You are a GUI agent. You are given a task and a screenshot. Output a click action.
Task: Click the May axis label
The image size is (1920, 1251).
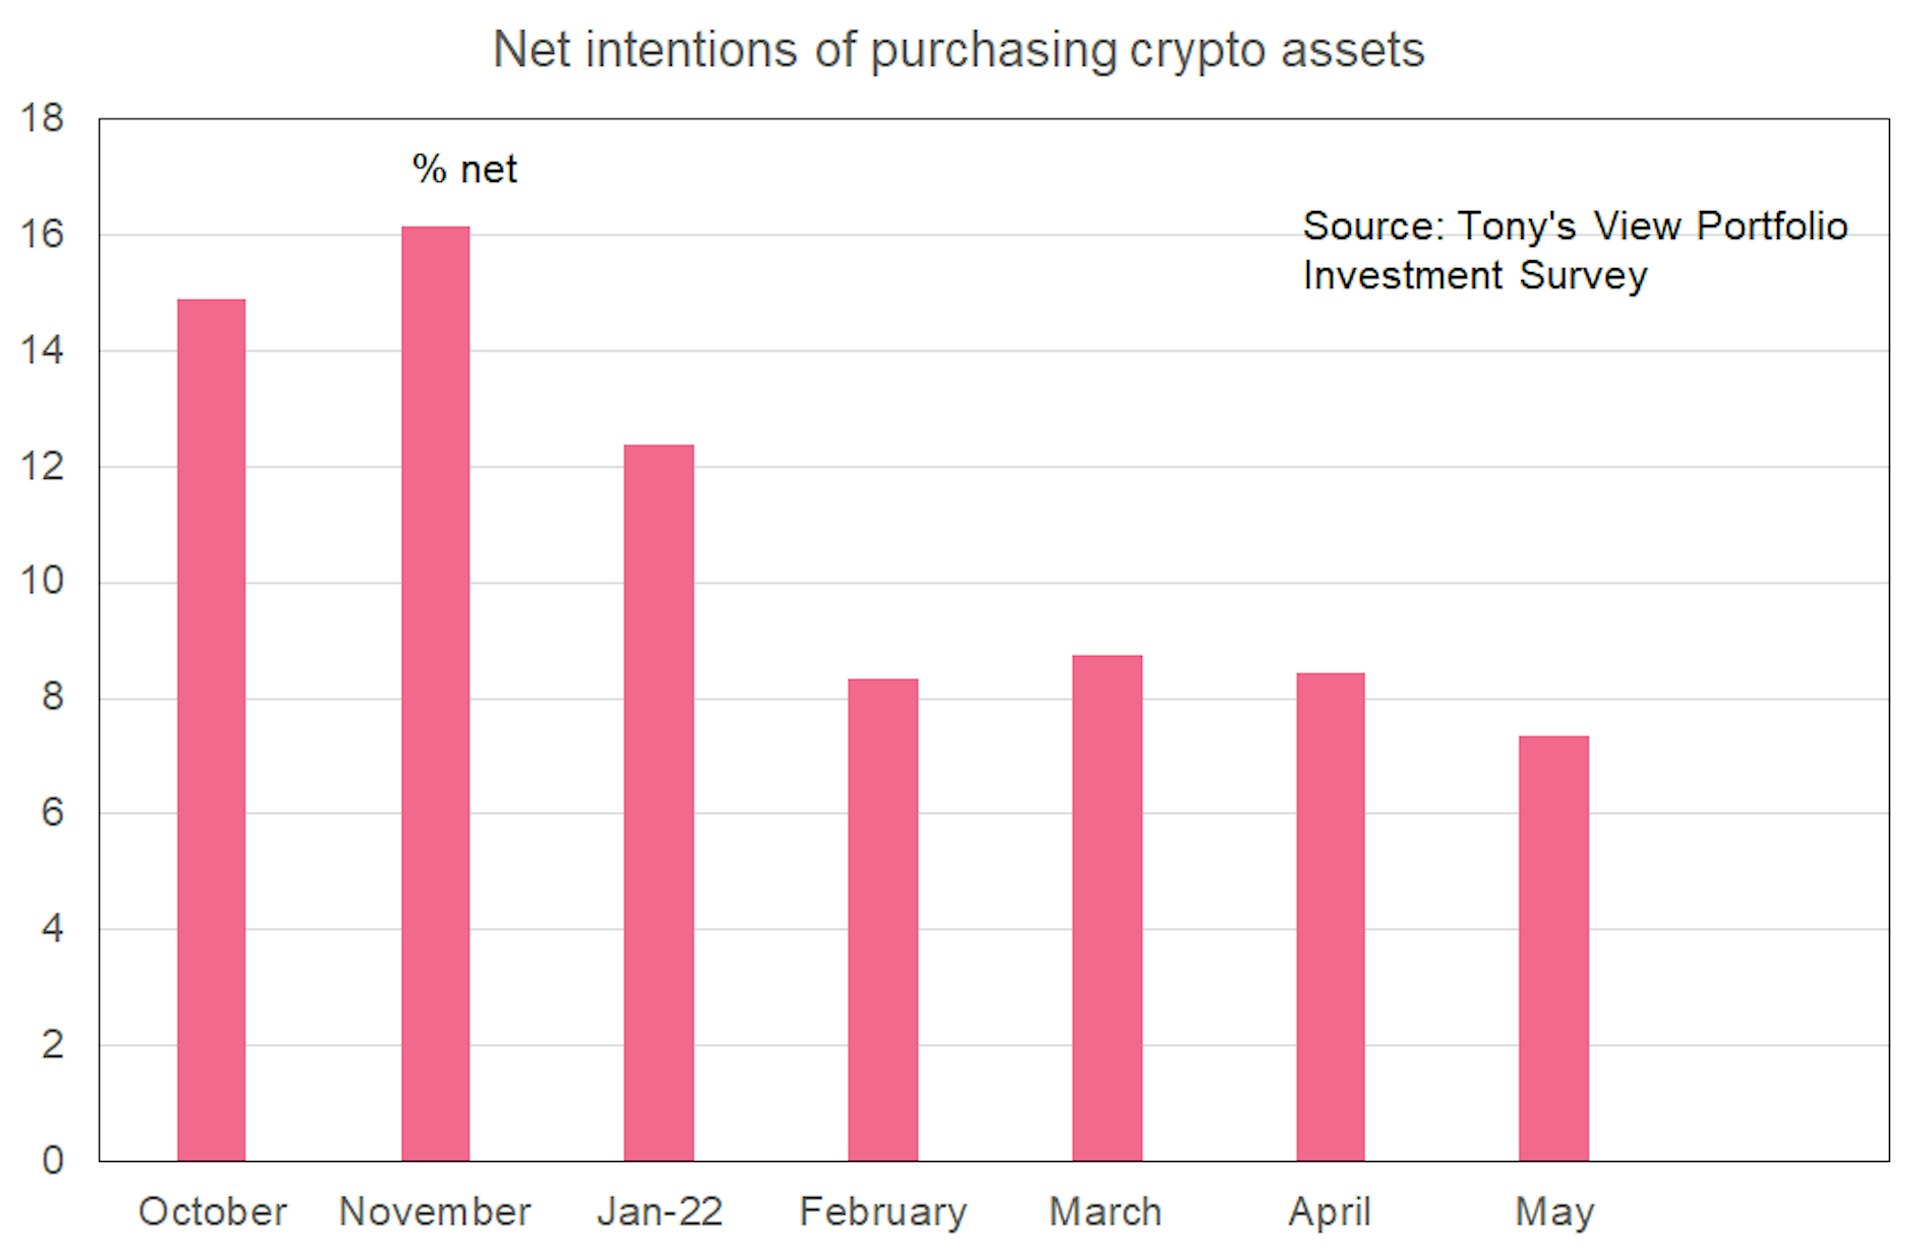coord(1554,1212)
